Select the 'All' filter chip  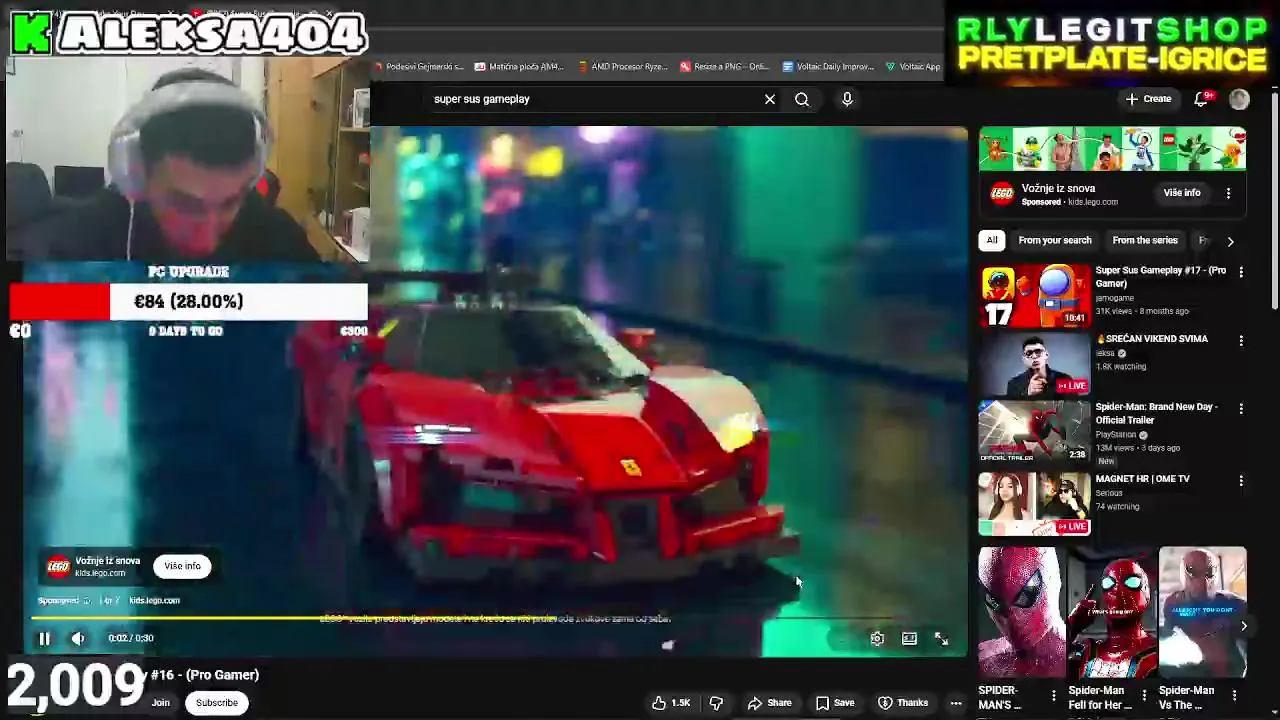coord(991,240)
